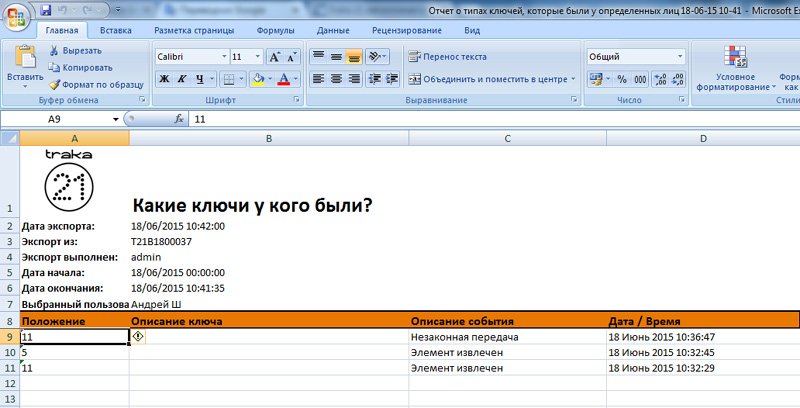
Task: Click the error warning smart tag in B9
Action: click(x=138, y=336)
